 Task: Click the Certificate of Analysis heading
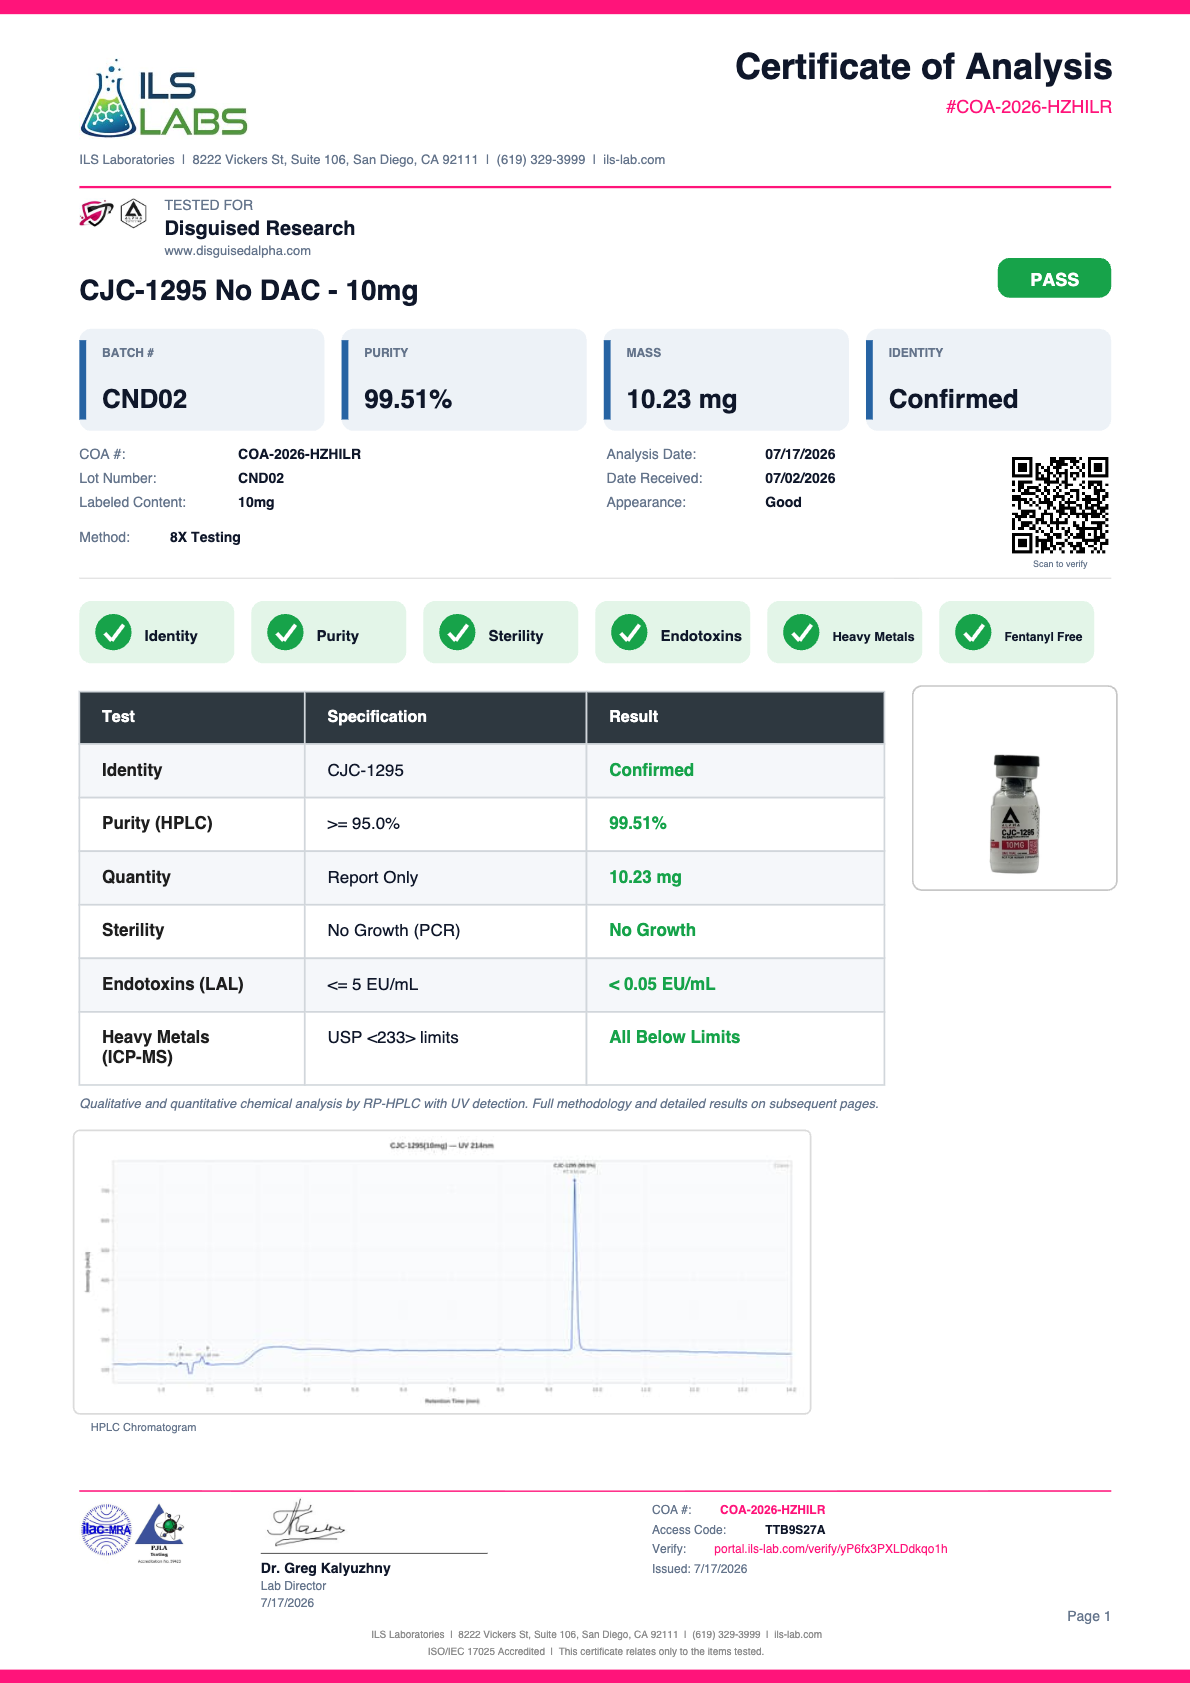coord(924,67)
